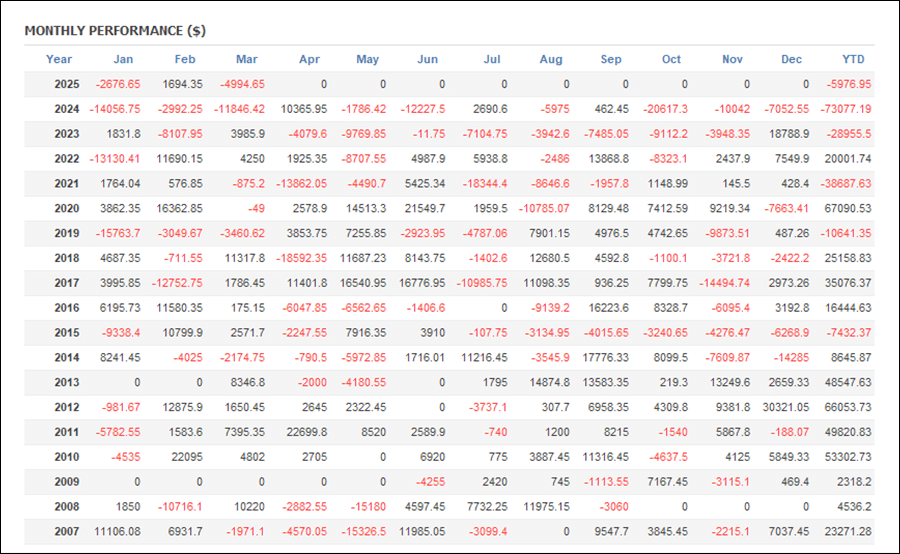The width and height of the screenshot is (900, 554).
Task: Click the Nov column header
Action: tap(732, 59)
